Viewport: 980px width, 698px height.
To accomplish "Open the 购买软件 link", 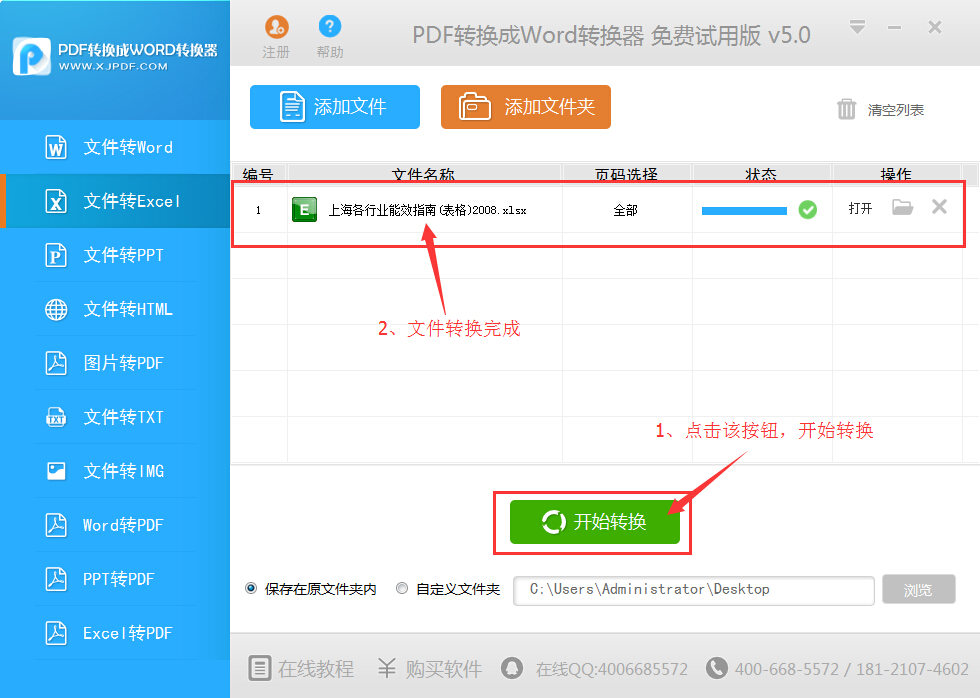I will [443, 669].
